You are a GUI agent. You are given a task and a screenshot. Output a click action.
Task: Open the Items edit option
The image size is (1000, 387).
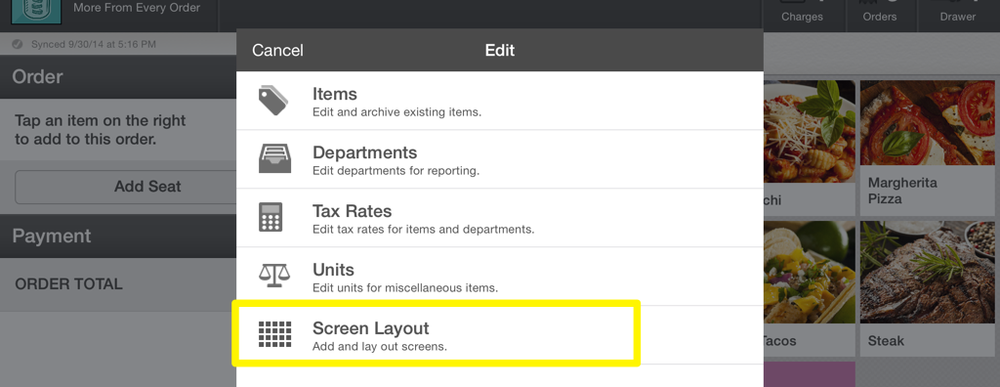(x=499, y=101)
